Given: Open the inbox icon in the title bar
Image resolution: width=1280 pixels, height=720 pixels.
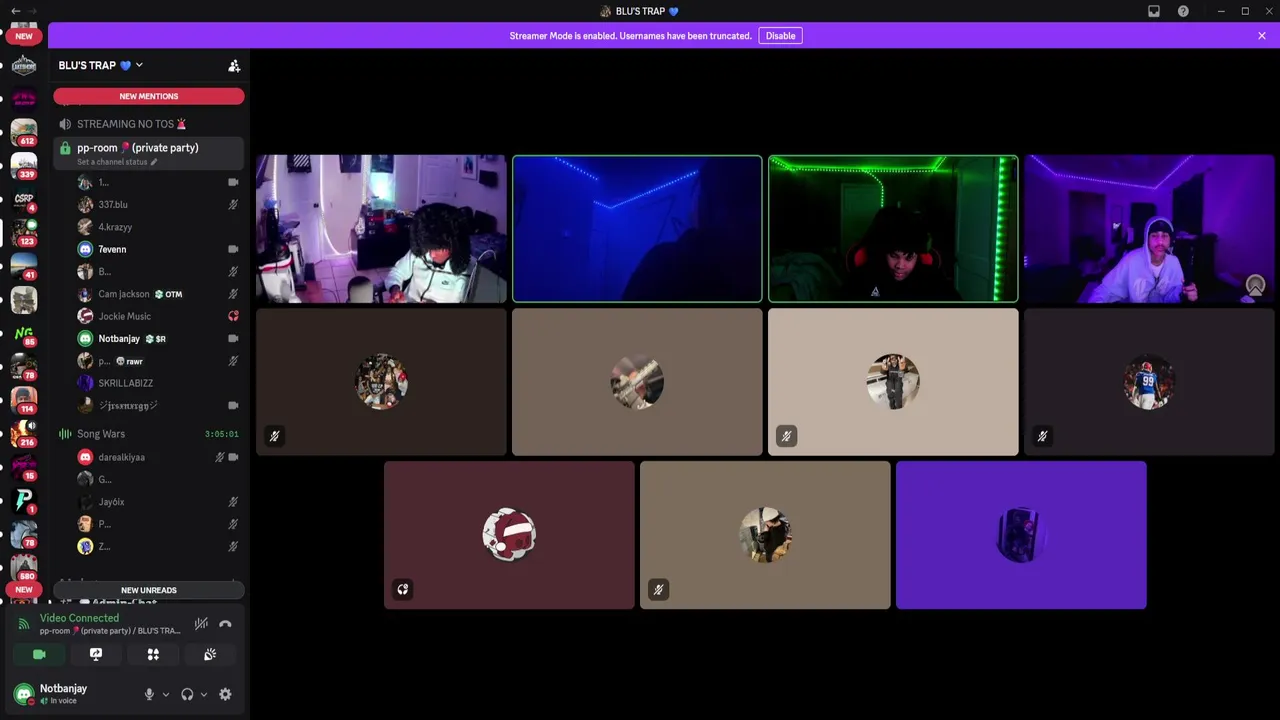Looking at the screenshot, I should click(1154, 11).
